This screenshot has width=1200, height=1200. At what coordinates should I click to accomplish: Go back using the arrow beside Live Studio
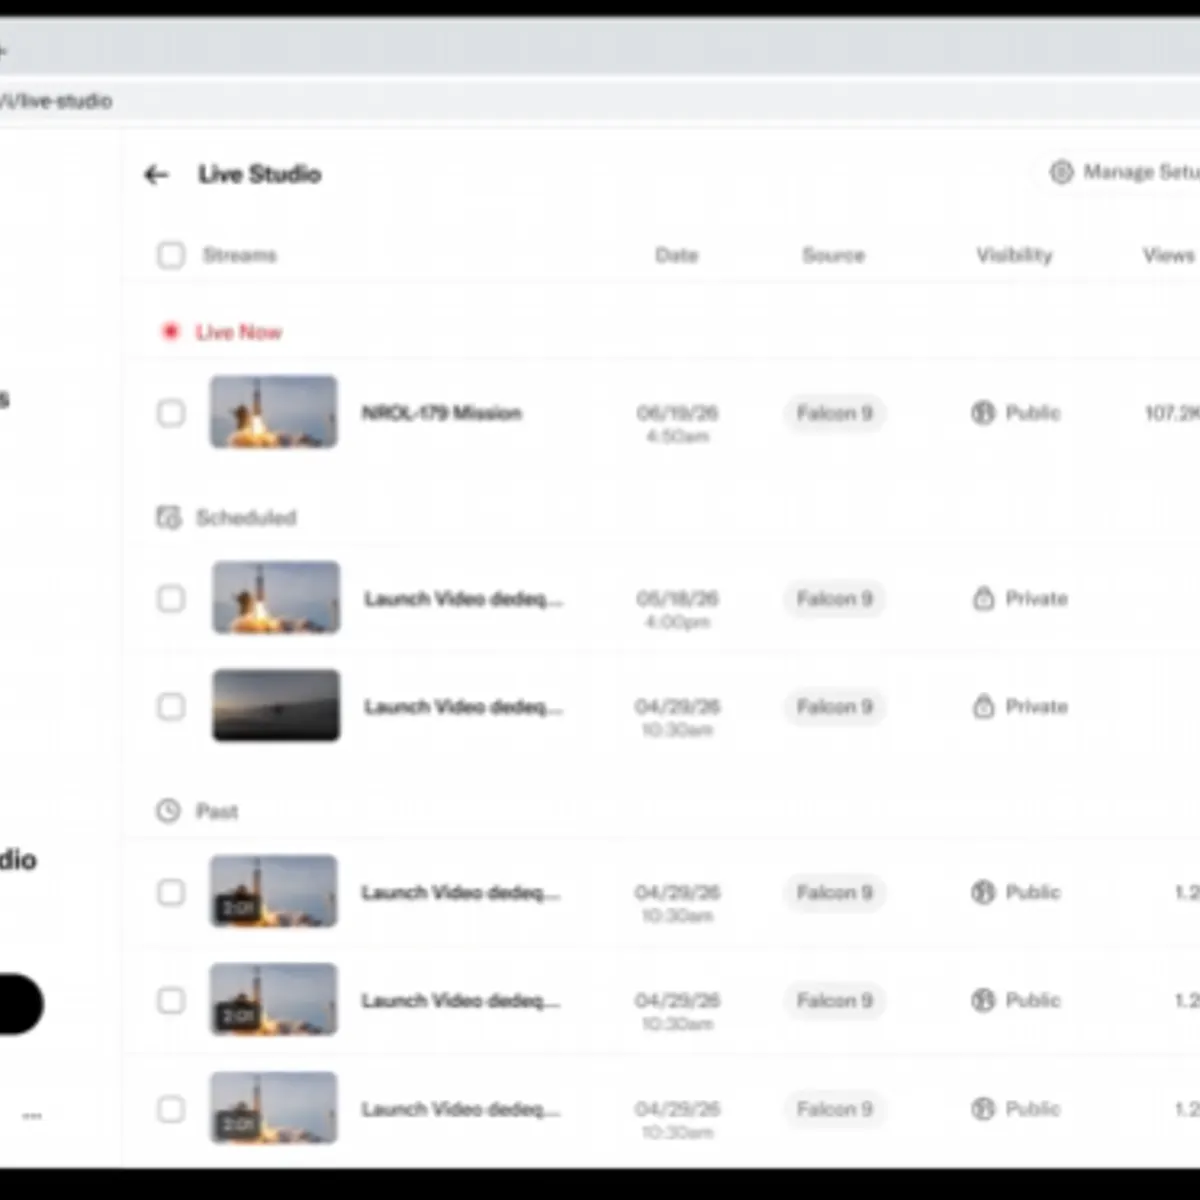[156, 175]
